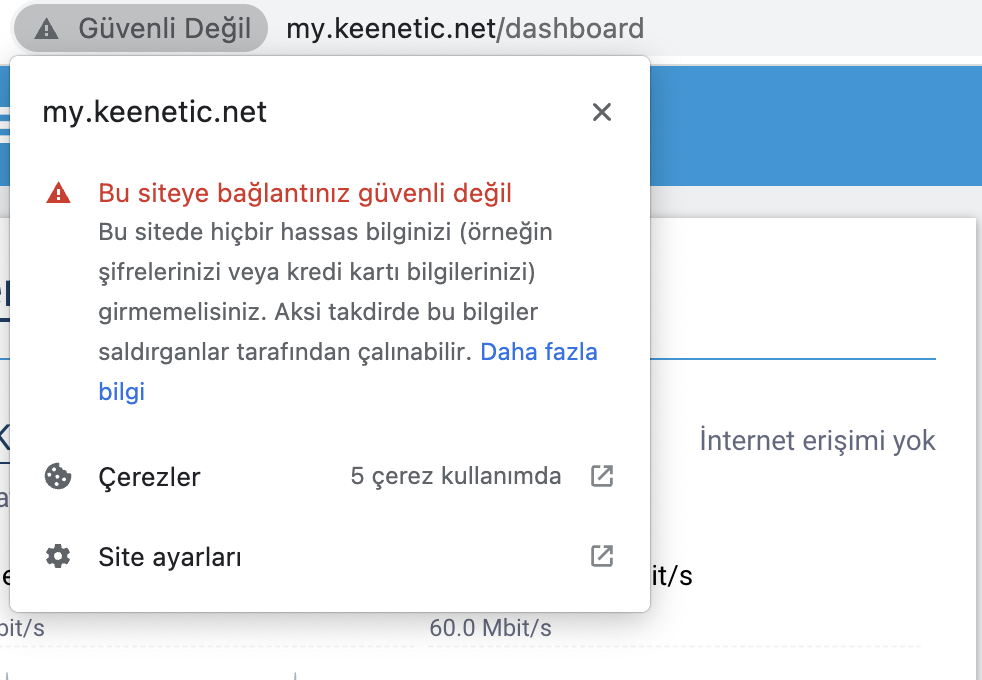Open the Çerezler menu entry
The width and height of the screenshot is (982, 680).
coord(330,477)
